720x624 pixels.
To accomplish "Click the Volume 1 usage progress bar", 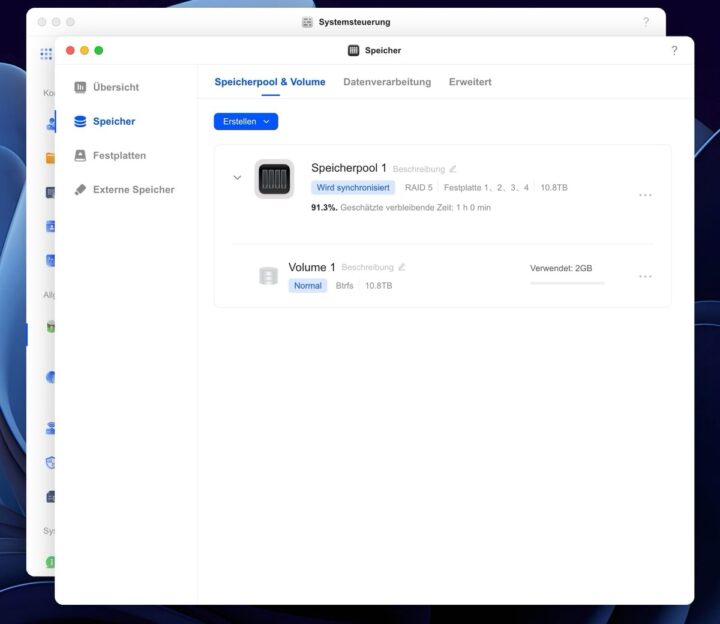I will point(567,283).
